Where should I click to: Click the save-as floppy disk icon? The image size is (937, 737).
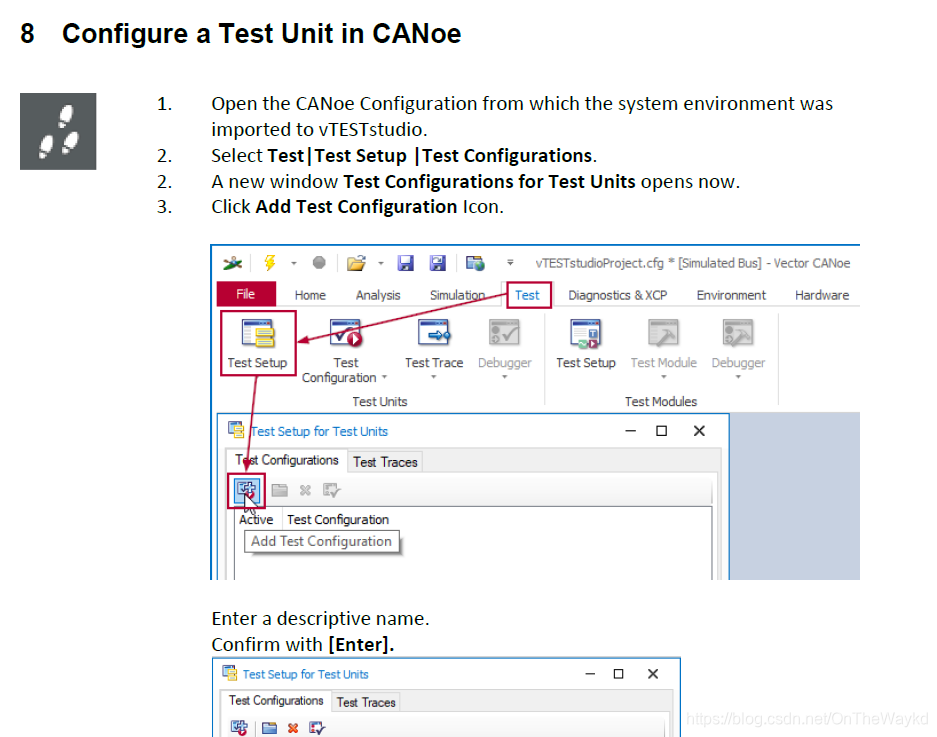(x=438, y=263)
